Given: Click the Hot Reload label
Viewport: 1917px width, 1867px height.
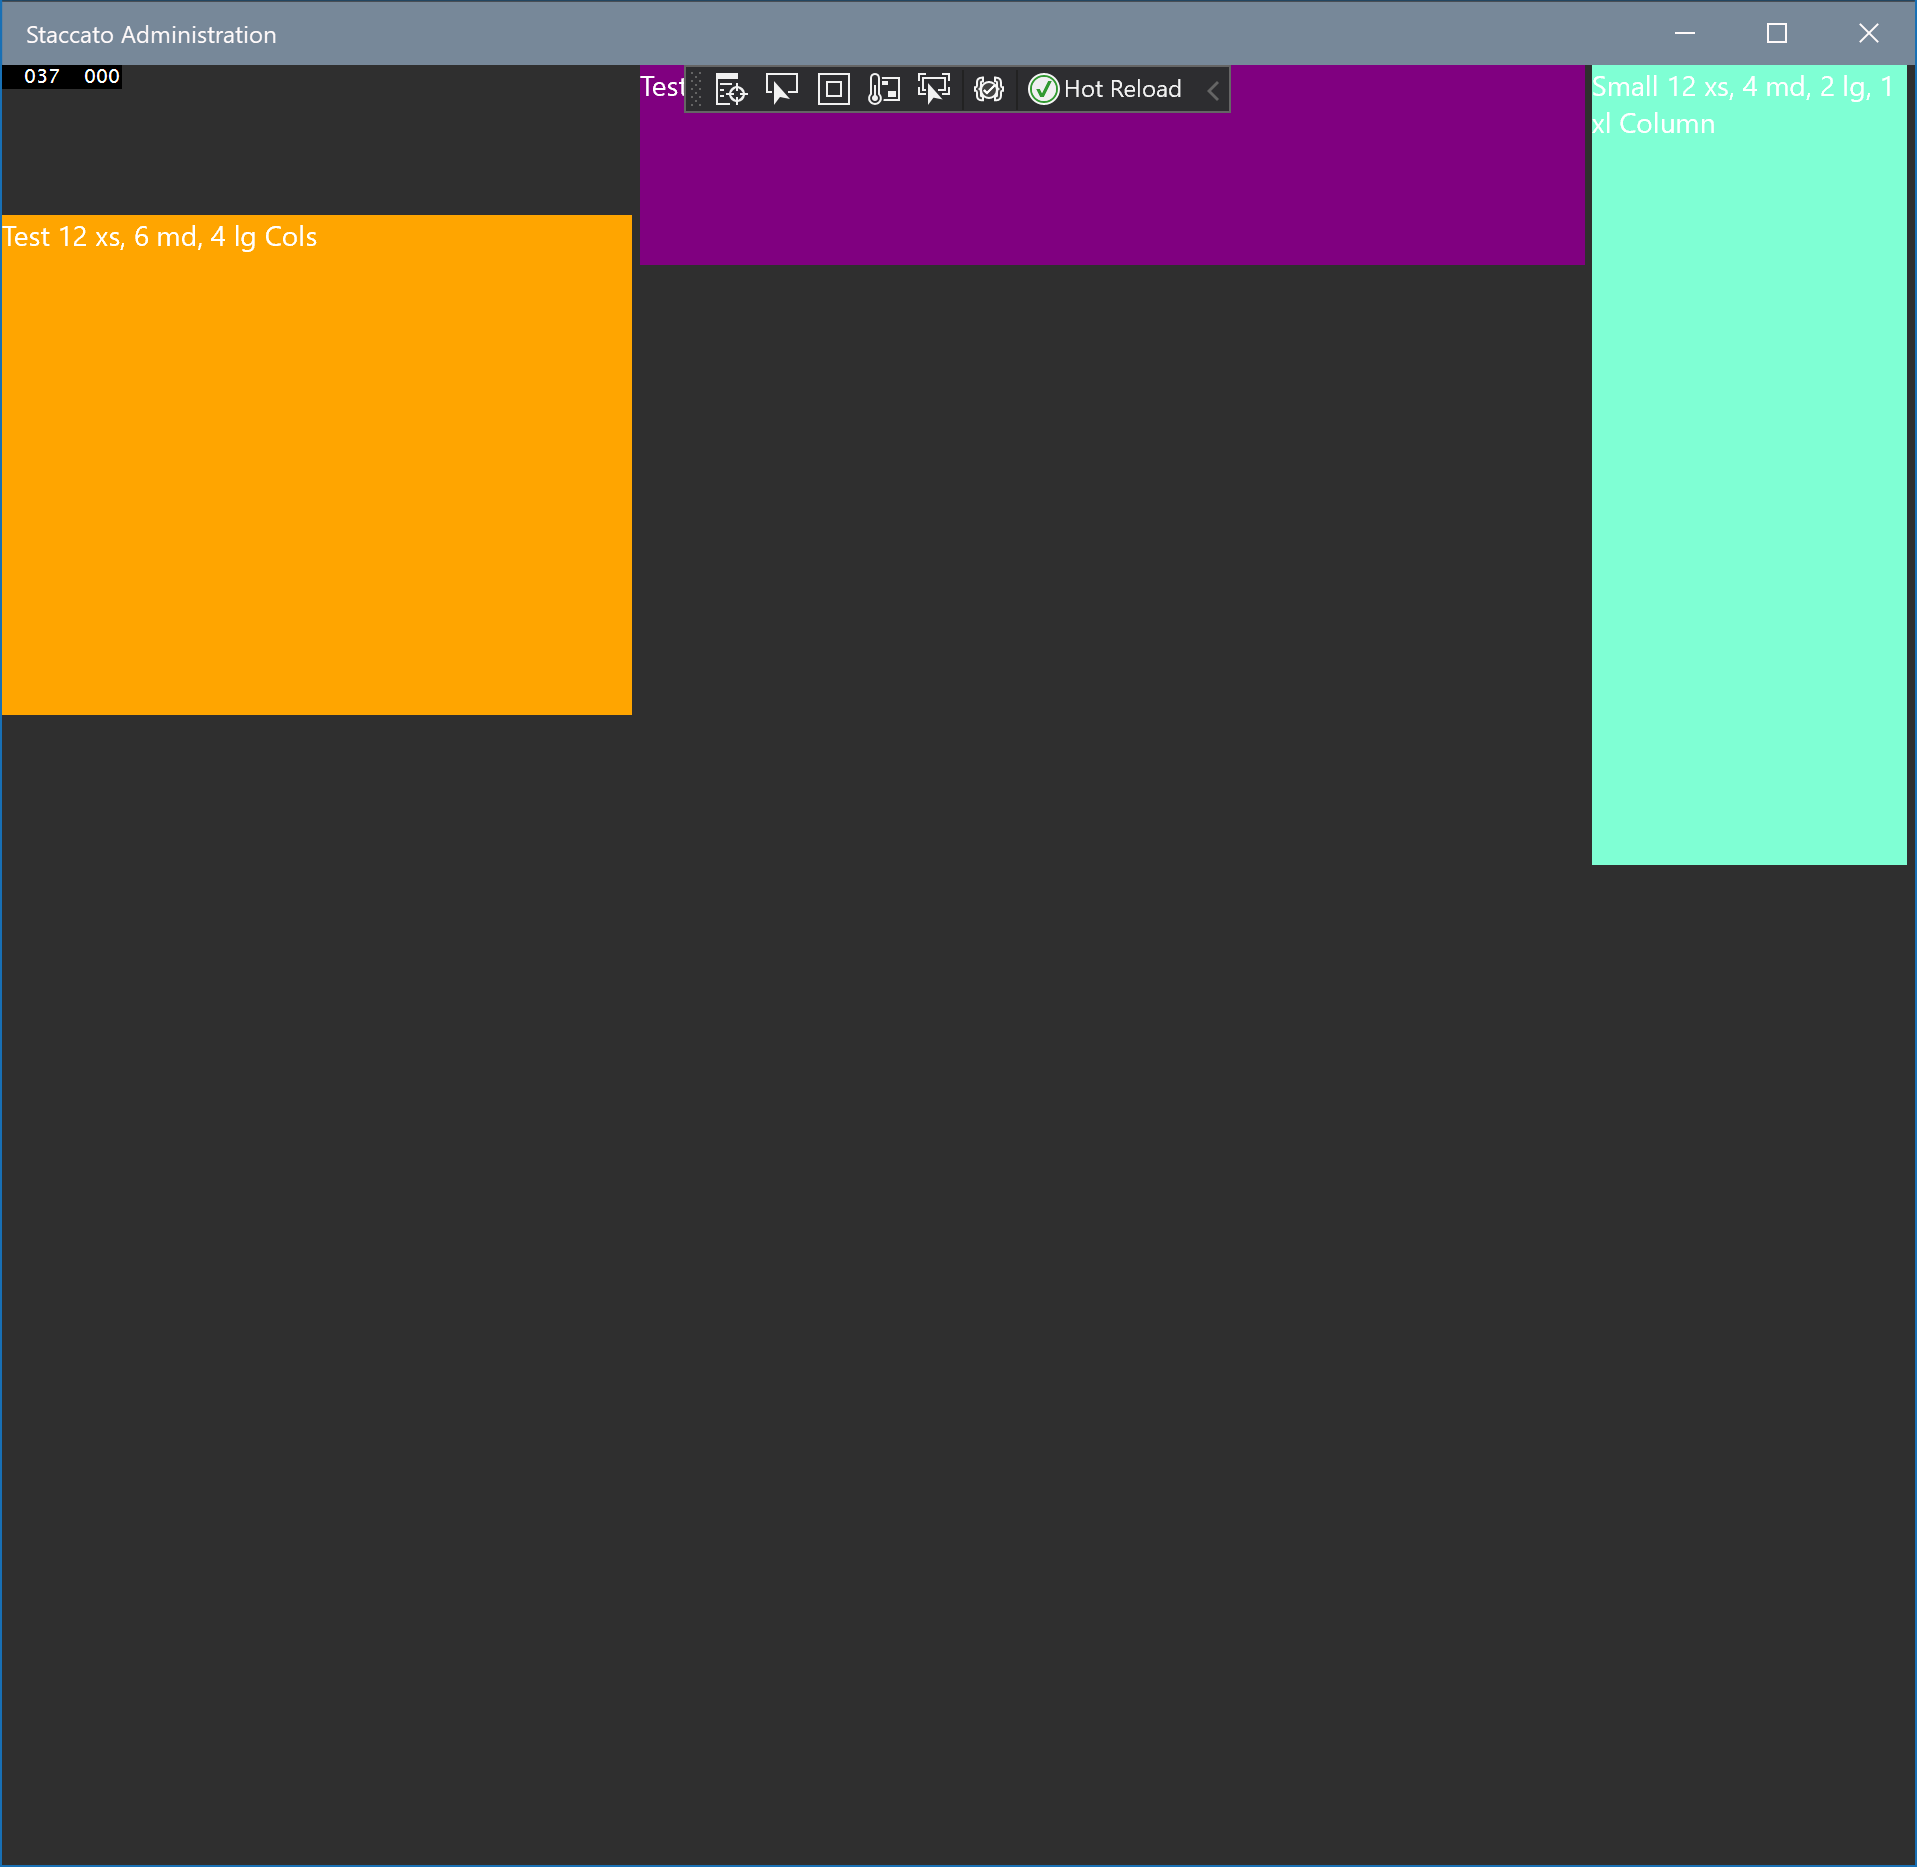Looking at the screenshot, I should coord(1122,89).
